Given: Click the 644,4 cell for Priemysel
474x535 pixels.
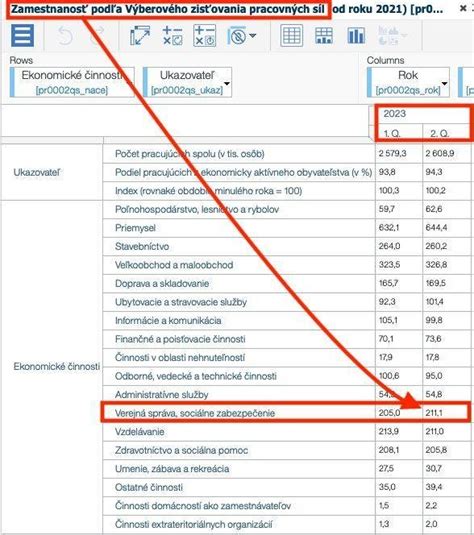Looking at the screenshot, I should [x=447, y=228].
